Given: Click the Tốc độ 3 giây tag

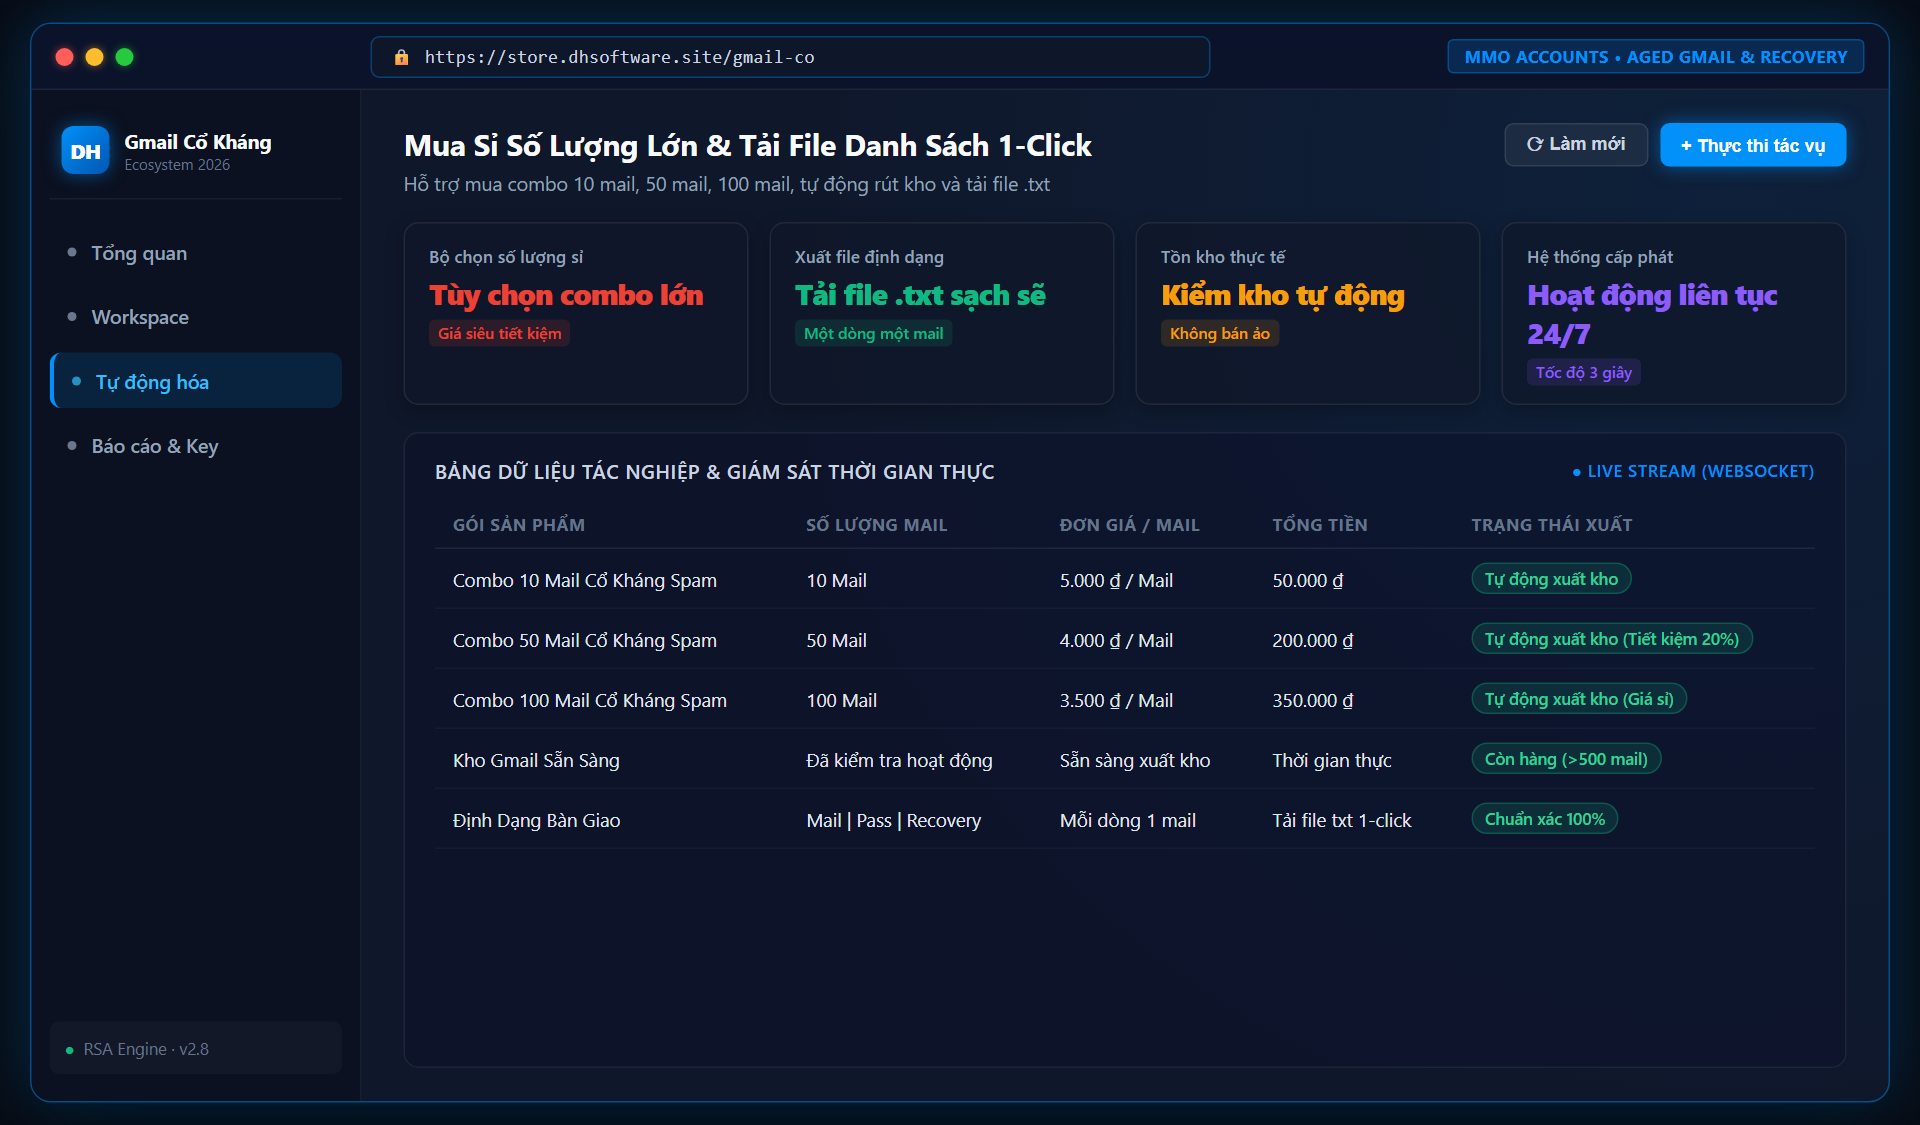Looking at the screenshot, I should (x=1583, y=372).
